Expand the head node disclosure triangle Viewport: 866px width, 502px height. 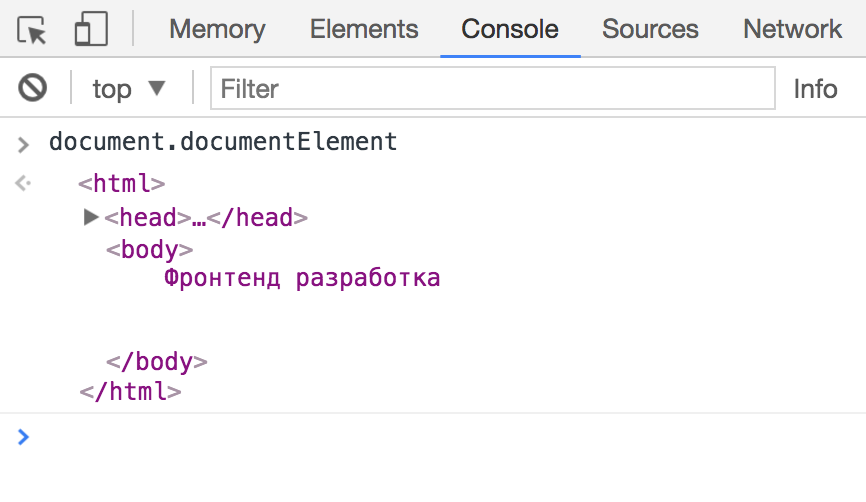pyautogui.click(x=92, y=217)
